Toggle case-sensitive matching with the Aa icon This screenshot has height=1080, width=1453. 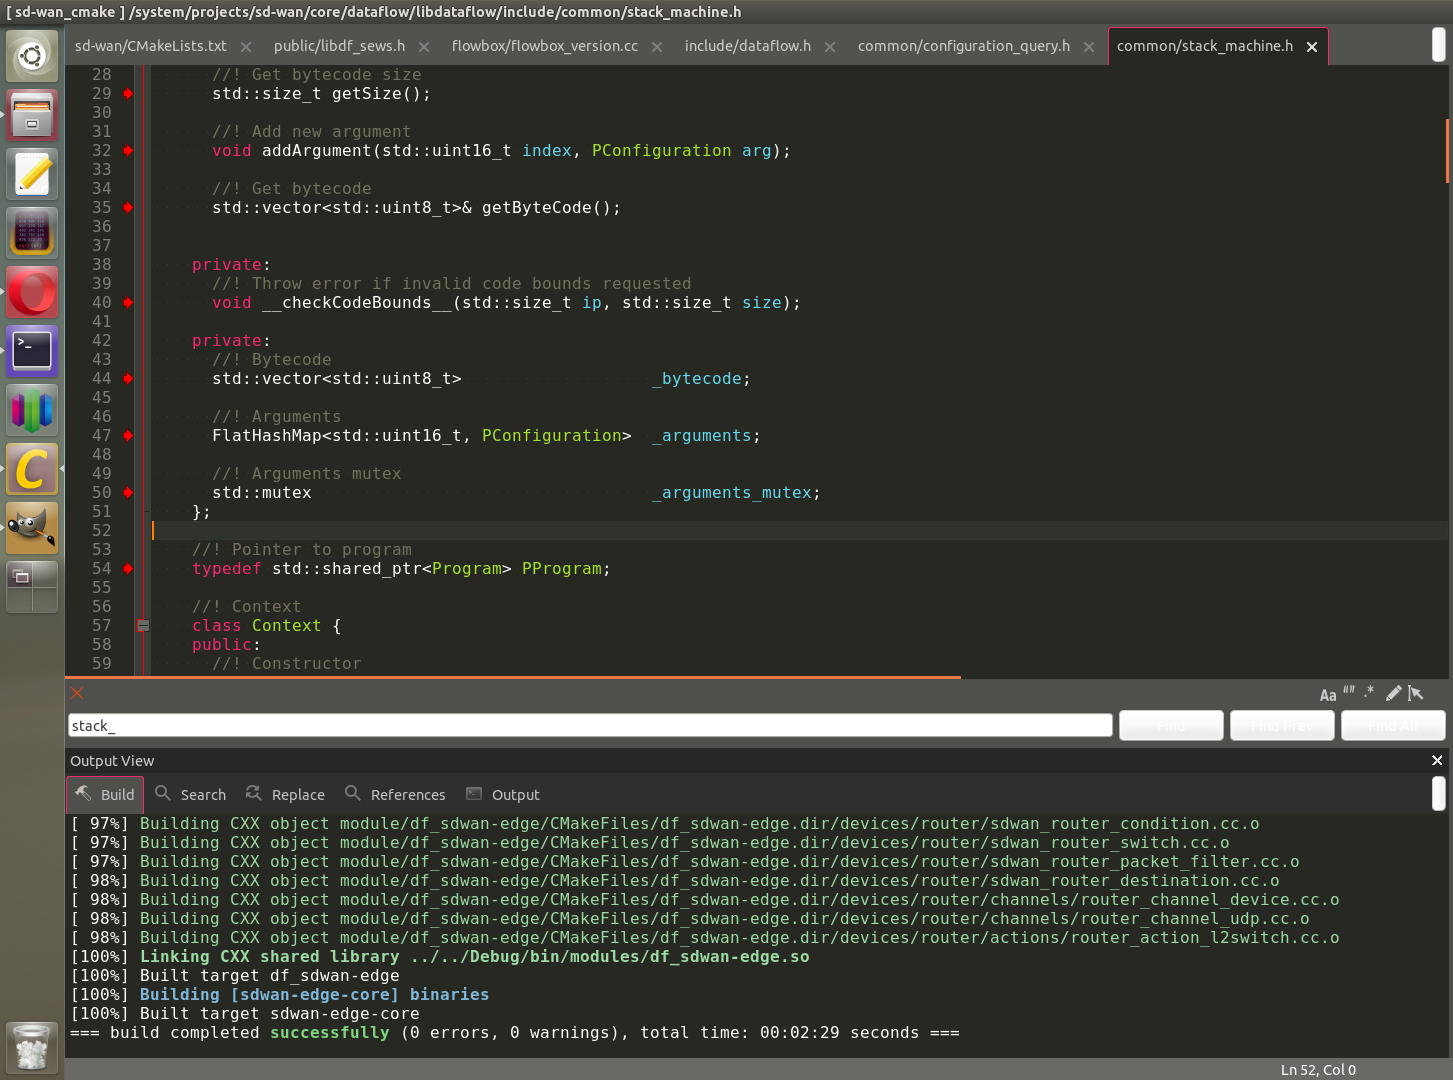[1328, 693]
